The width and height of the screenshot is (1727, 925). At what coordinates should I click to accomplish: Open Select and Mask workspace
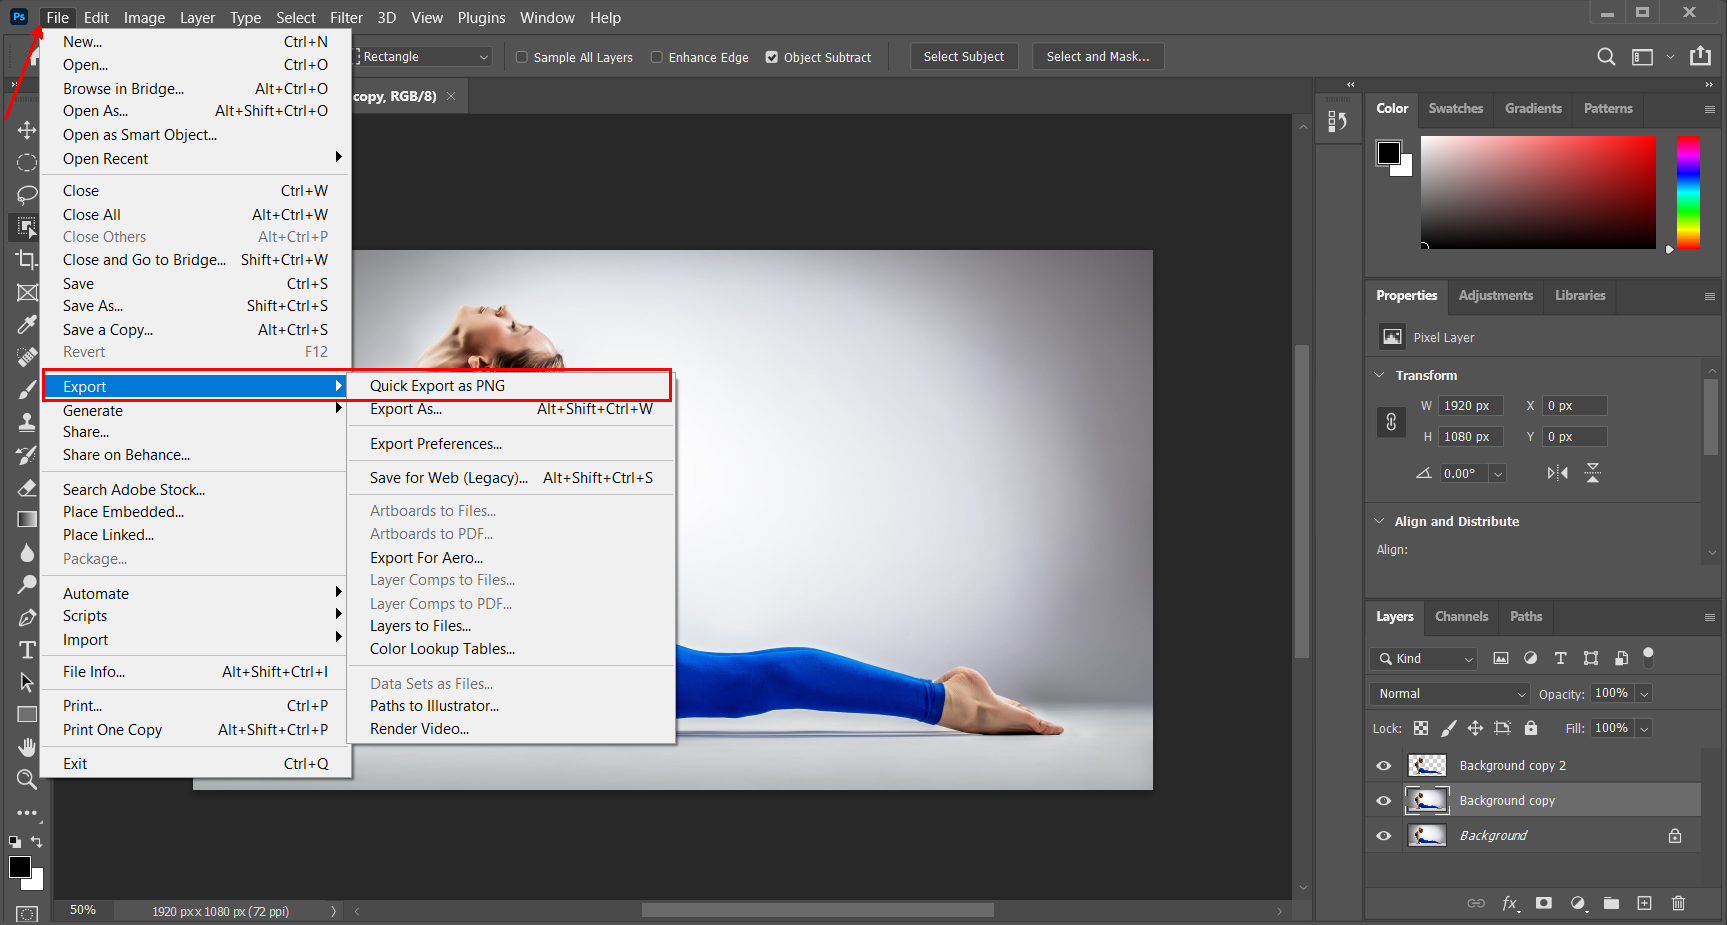pyautogui.click(x=1097, y=56)
